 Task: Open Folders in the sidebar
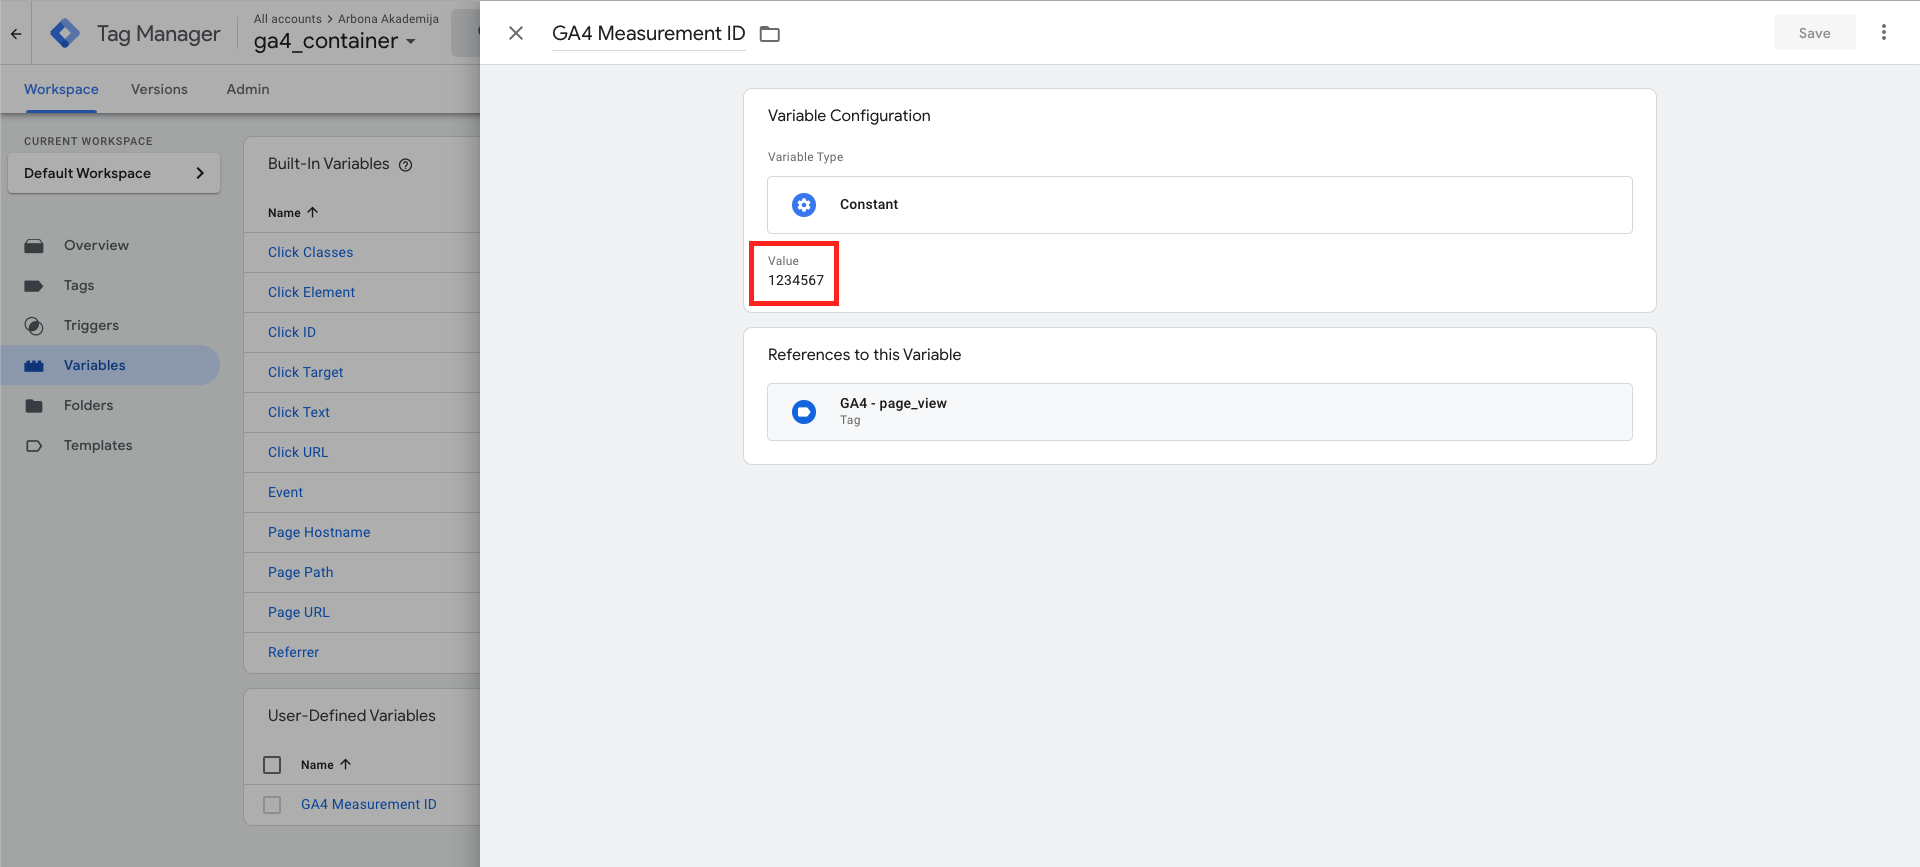[x=88, y=405]
